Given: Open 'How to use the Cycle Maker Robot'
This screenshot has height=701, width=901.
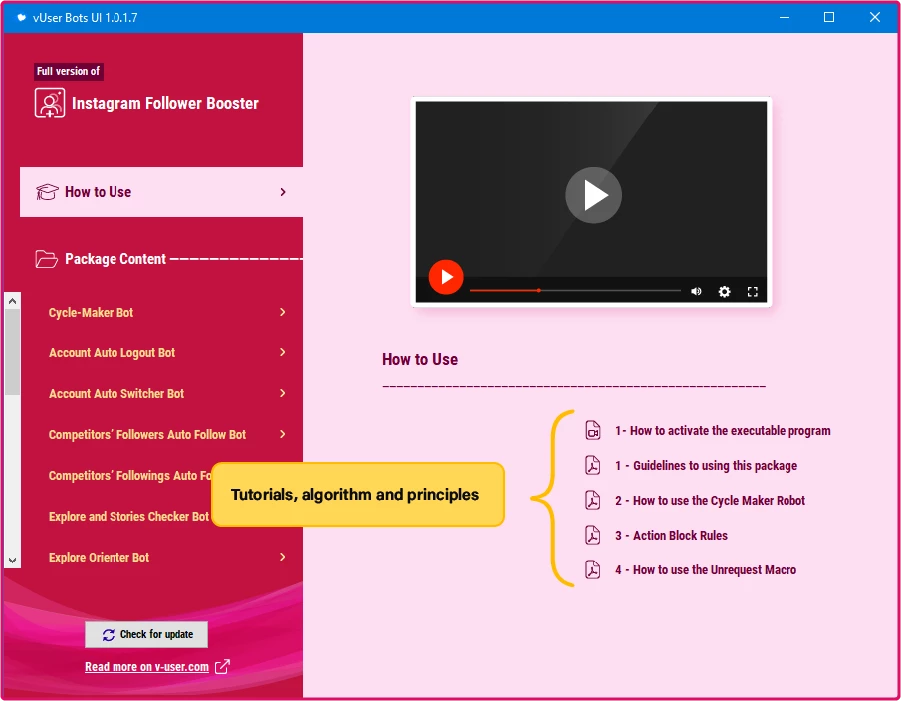Looking at the screenshot, I should (710, 500).
